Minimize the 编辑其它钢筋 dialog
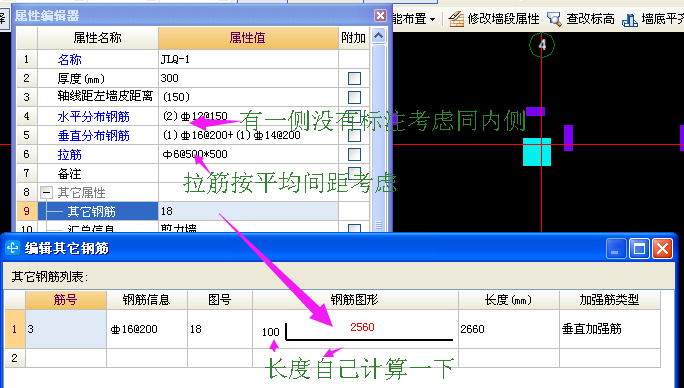 tap(616, 249)
